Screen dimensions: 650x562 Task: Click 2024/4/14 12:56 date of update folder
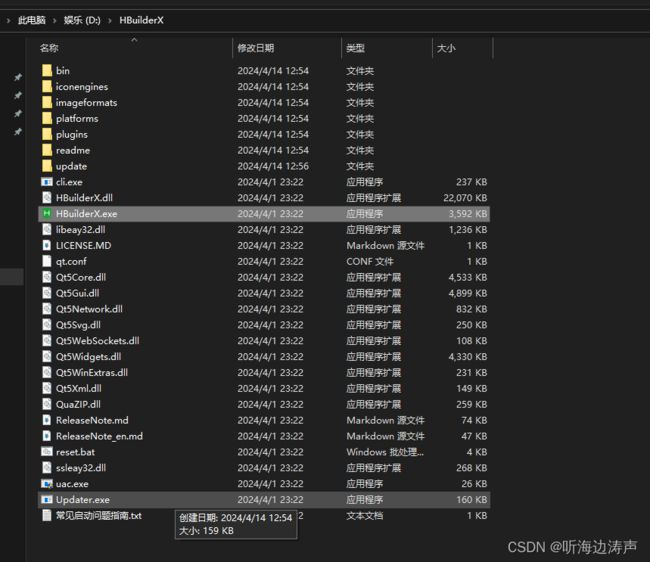tap(273, 166)
